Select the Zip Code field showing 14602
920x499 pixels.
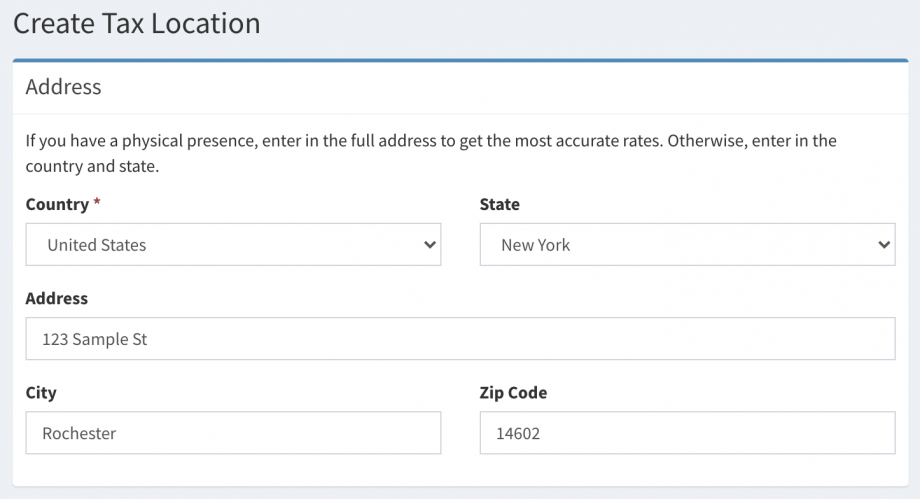687,433
